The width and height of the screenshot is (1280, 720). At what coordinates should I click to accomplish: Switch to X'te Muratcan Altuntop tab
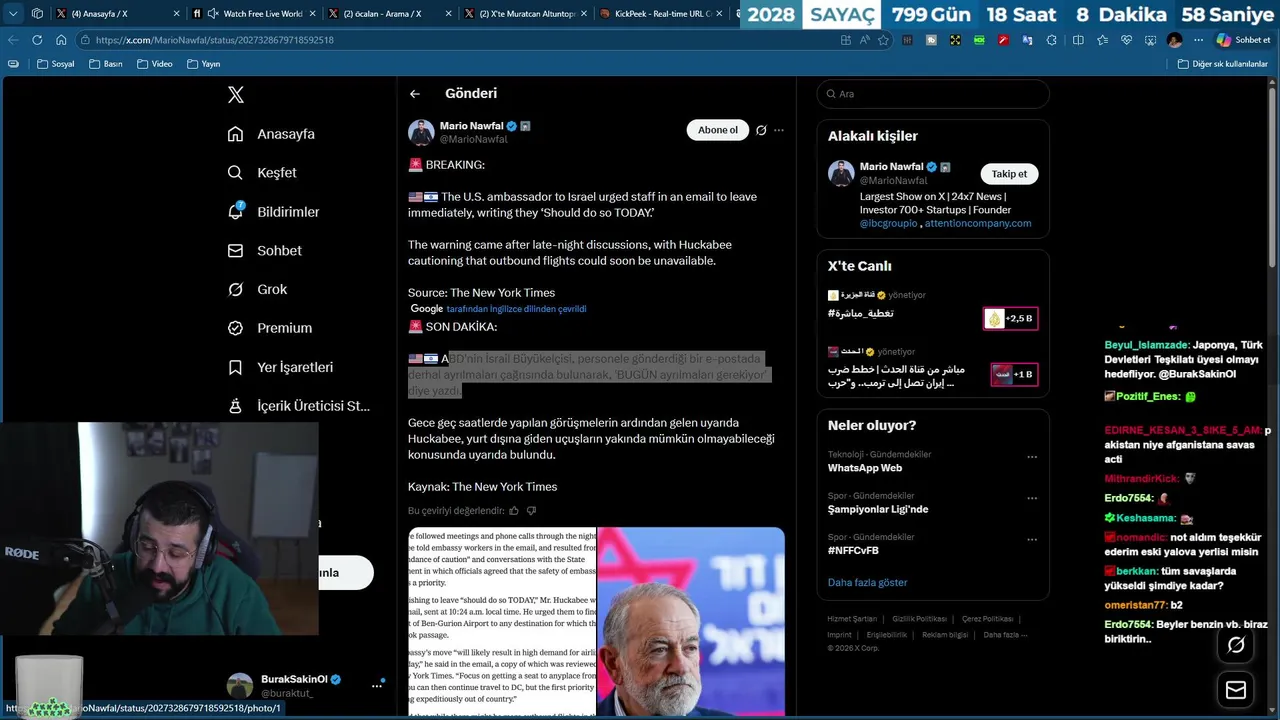(x=525, y=14)
